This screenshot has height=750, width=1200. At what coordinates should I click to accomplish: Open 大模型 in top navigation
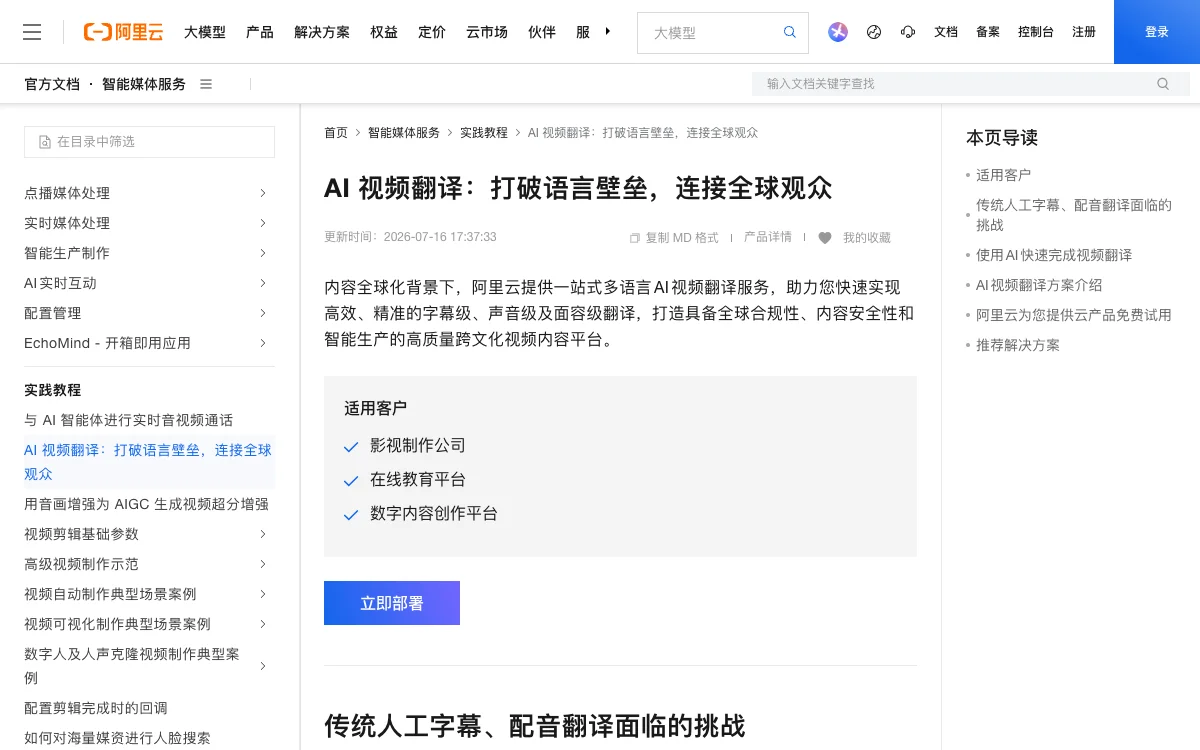click(205, 32)
